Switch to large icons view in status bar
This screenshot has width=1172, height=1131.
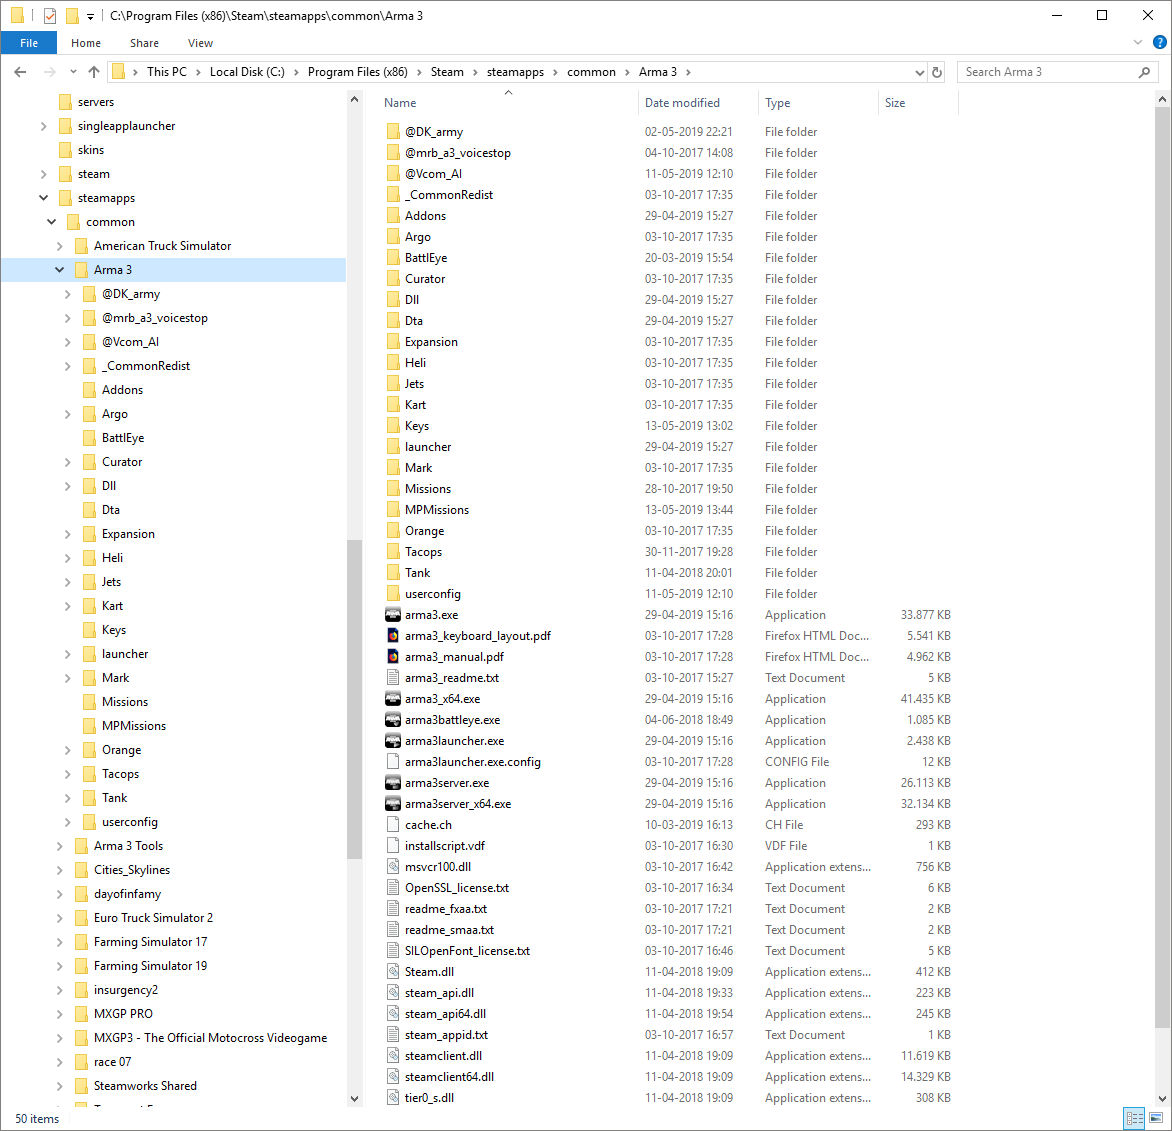click(1156, 1118)
